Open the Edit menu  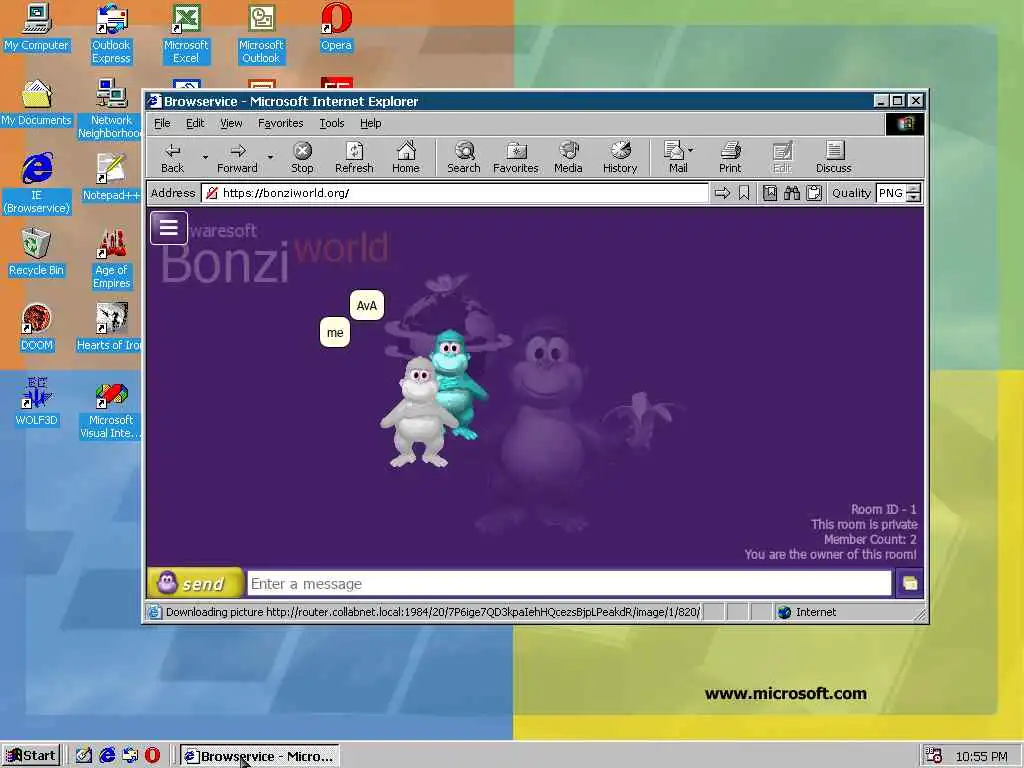[x=195, y=123]
